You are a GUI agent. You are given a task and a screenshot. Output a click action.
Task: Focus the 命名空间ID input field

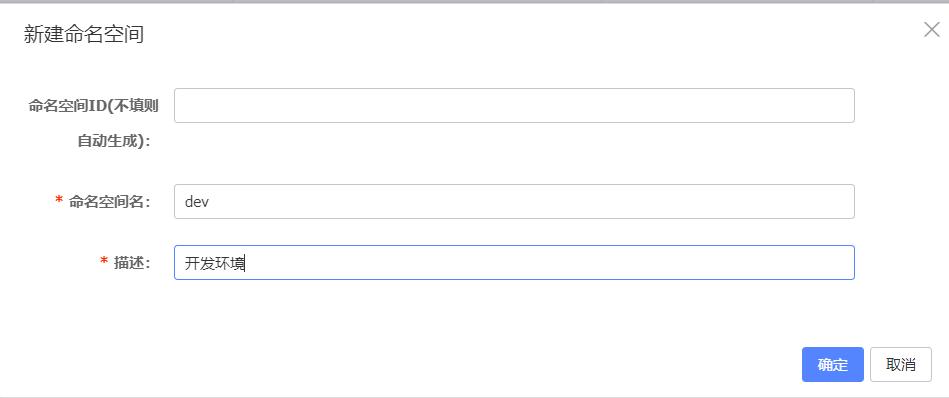514,106
